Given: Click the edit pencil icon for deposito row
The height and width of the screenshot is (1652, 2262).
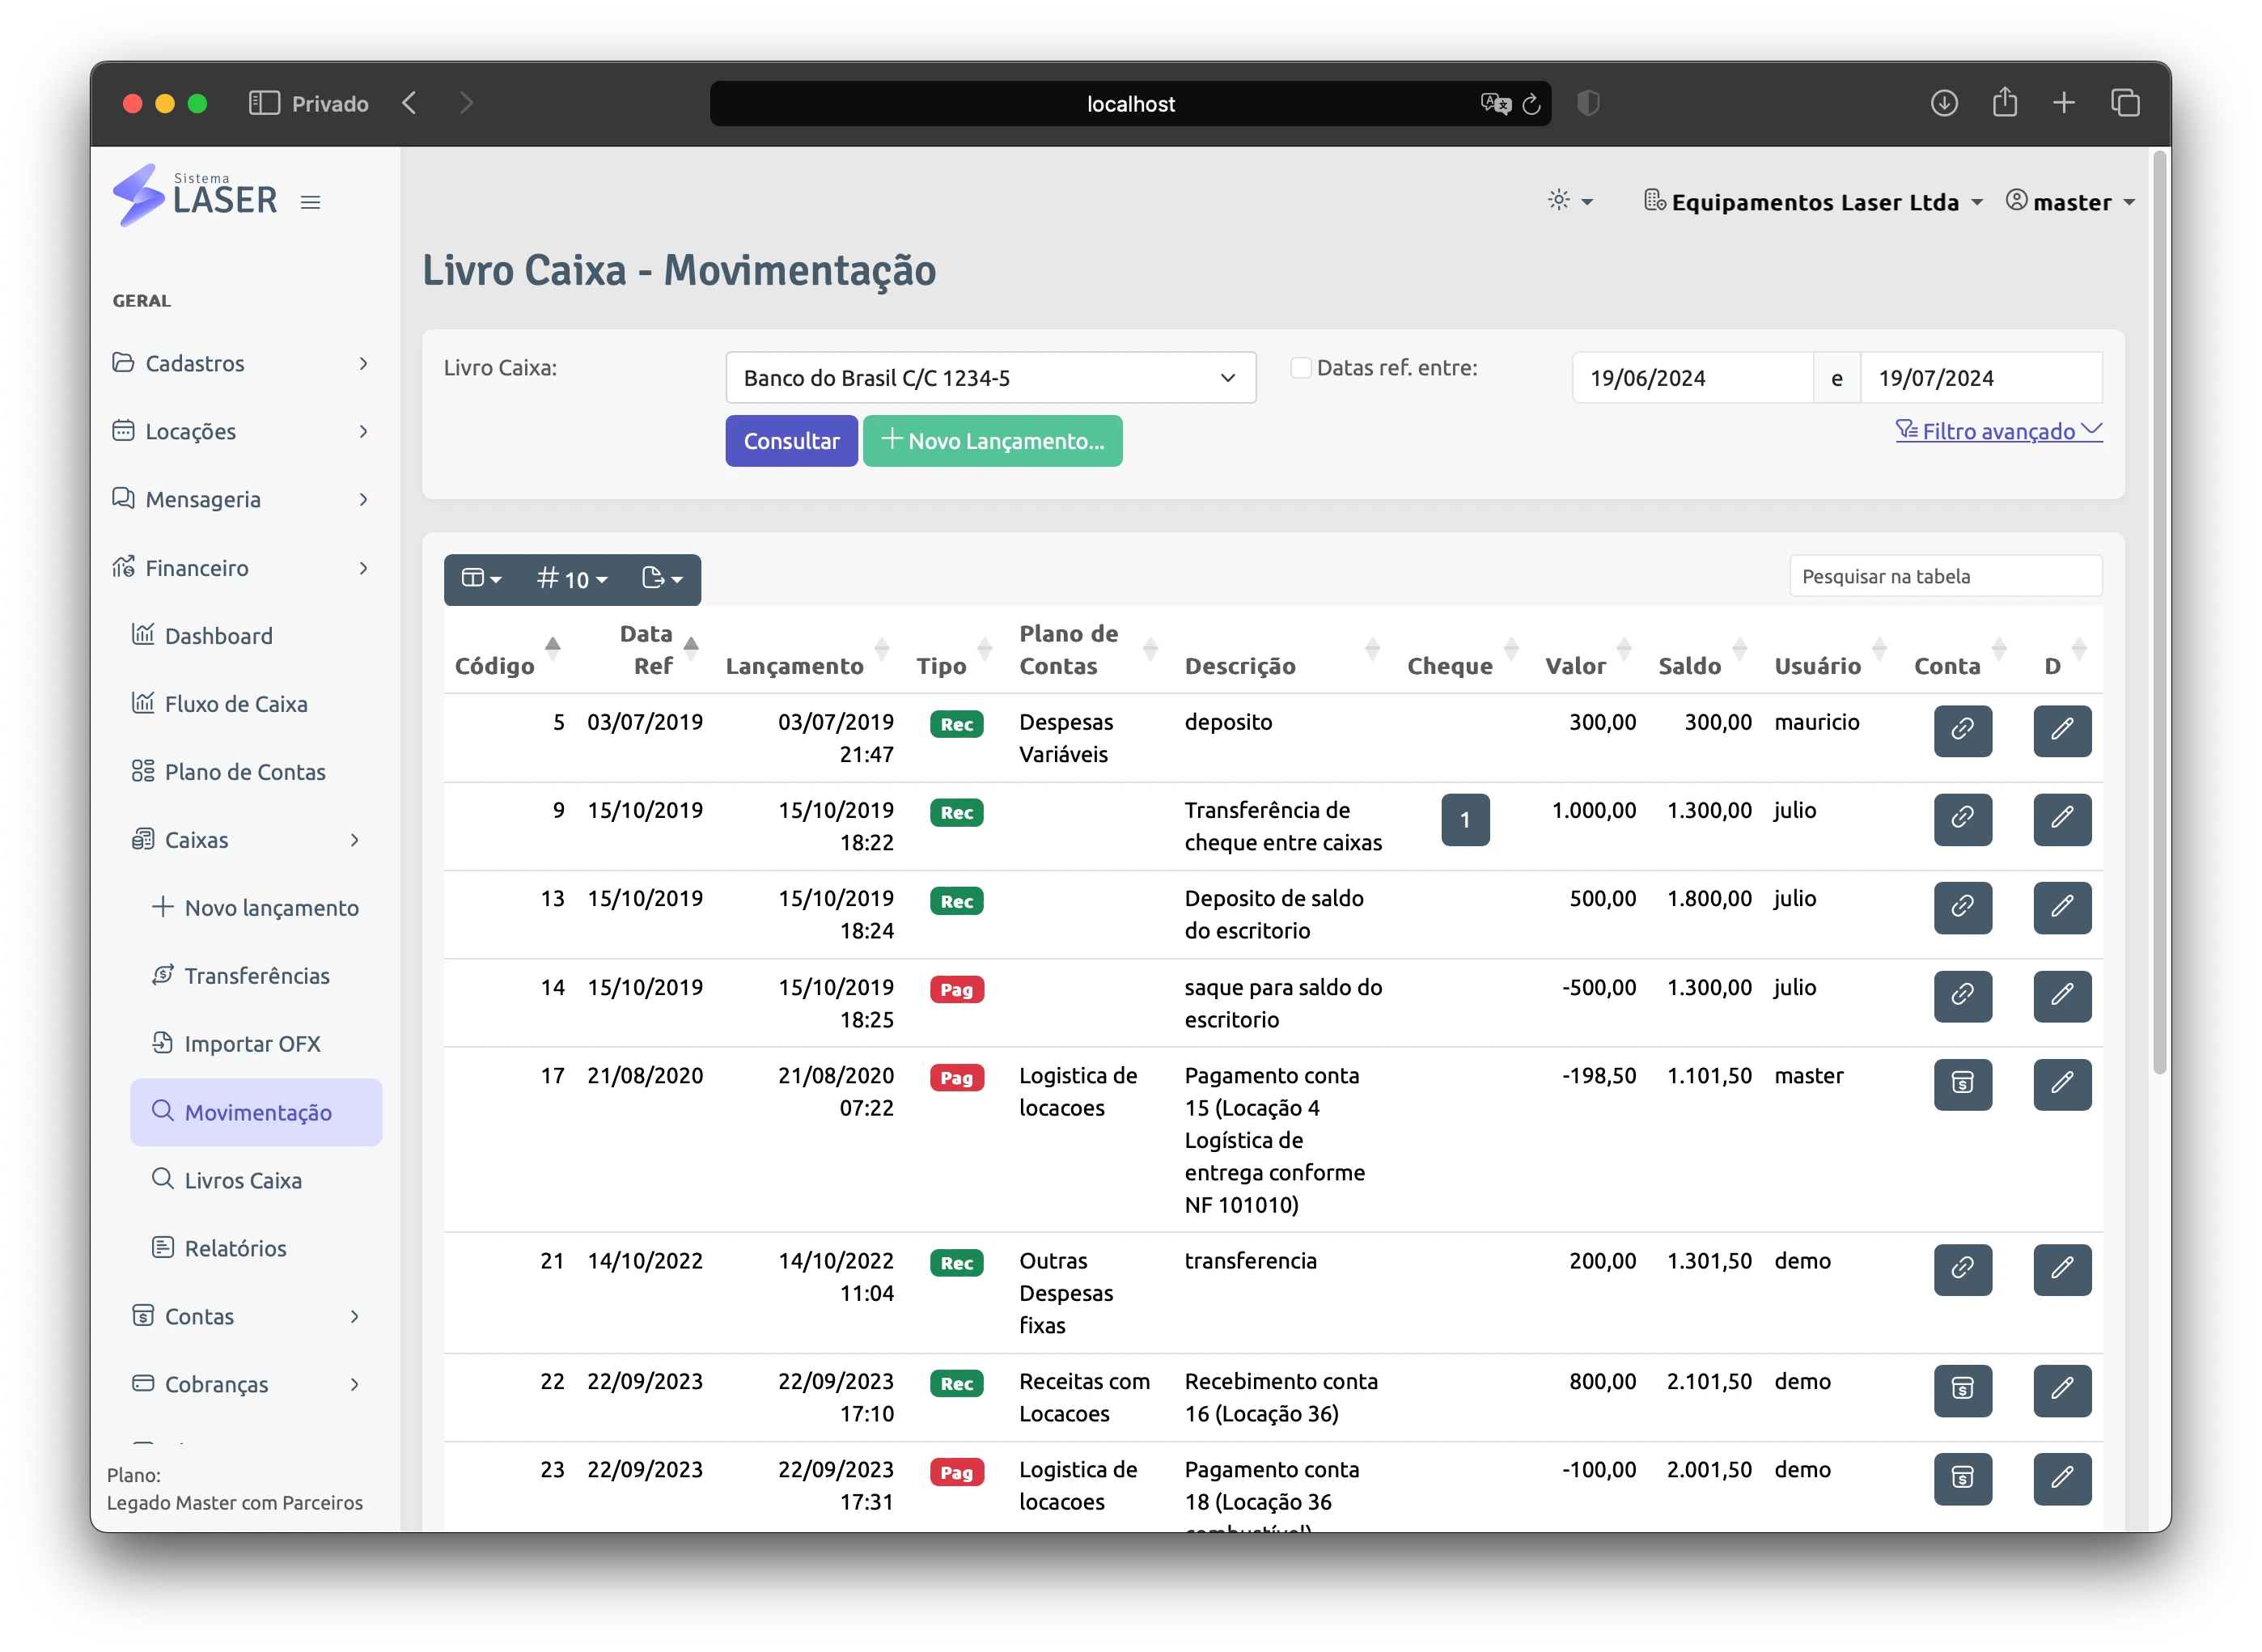Looking at the screenshot, I should [x=2061, y=730].
